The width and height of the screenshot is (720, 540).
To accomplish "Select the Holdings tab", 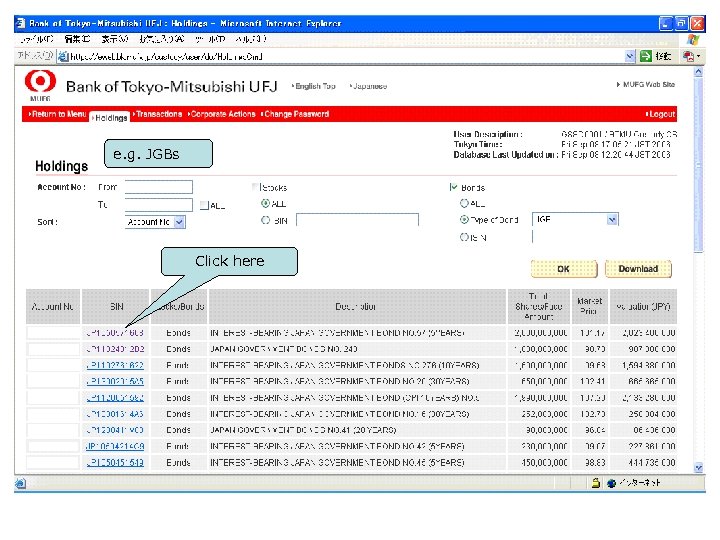I will tap(110, 118).
